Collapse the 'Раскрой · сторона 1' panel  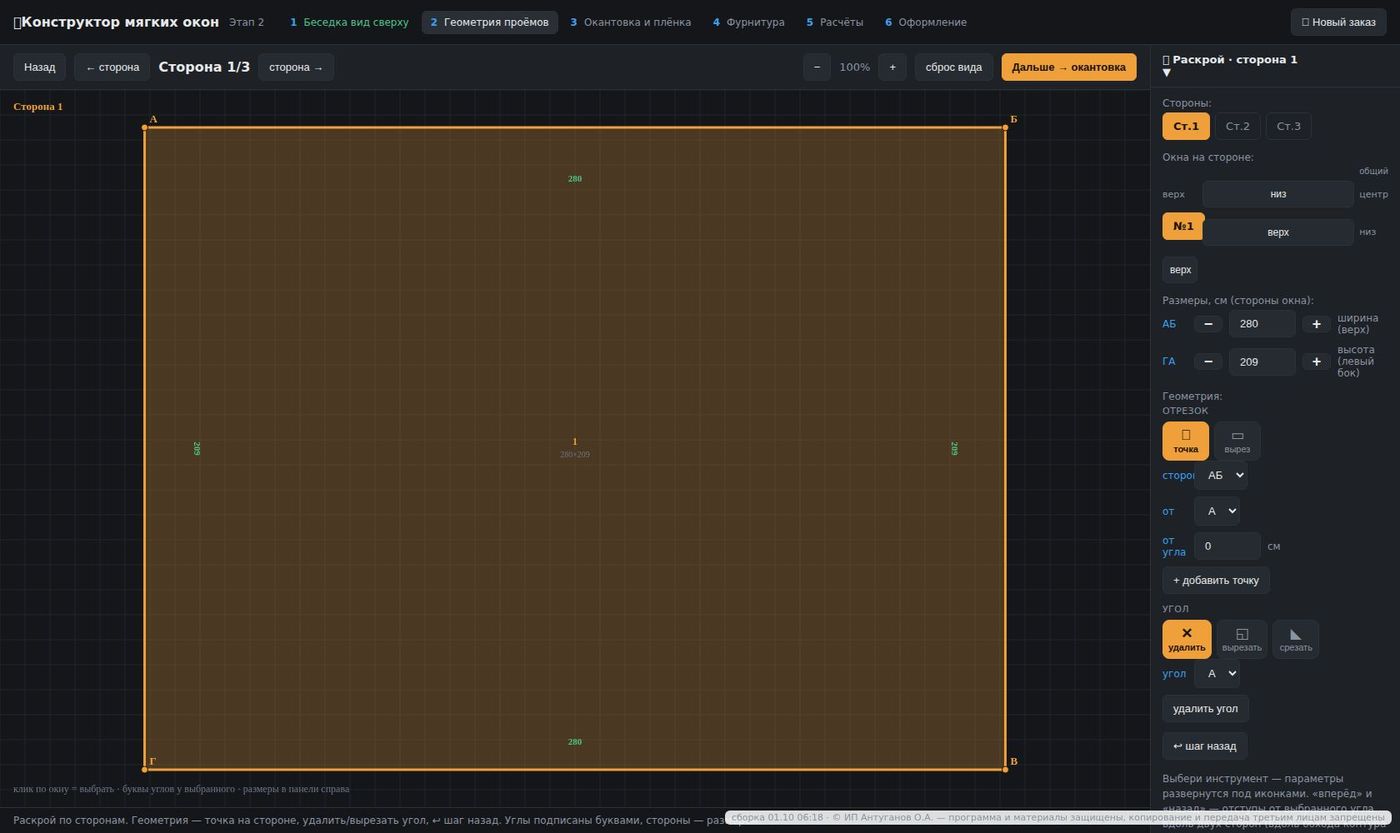pos(1167,72)
